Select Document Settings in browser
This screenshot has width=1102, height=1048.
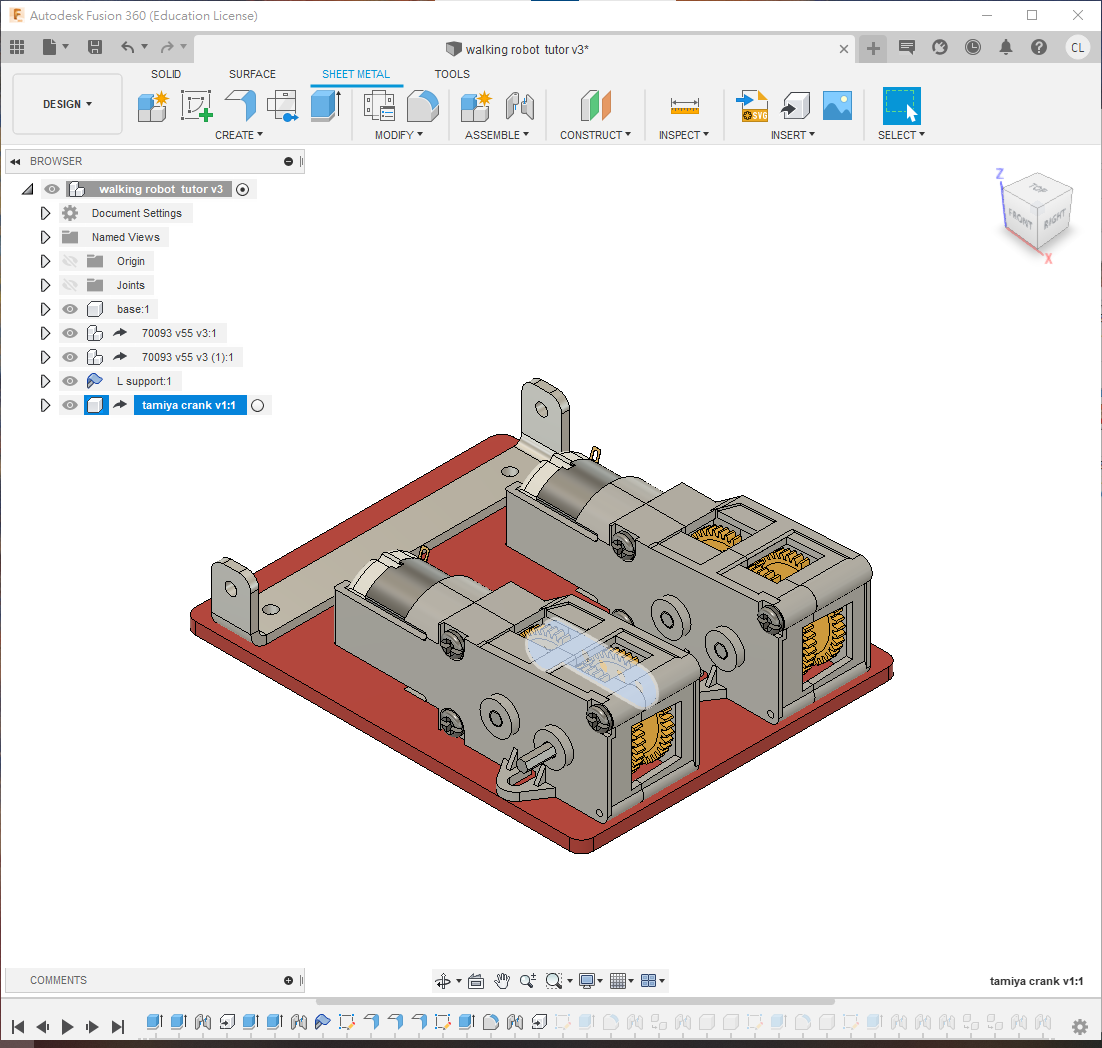(x=136, y=213)
